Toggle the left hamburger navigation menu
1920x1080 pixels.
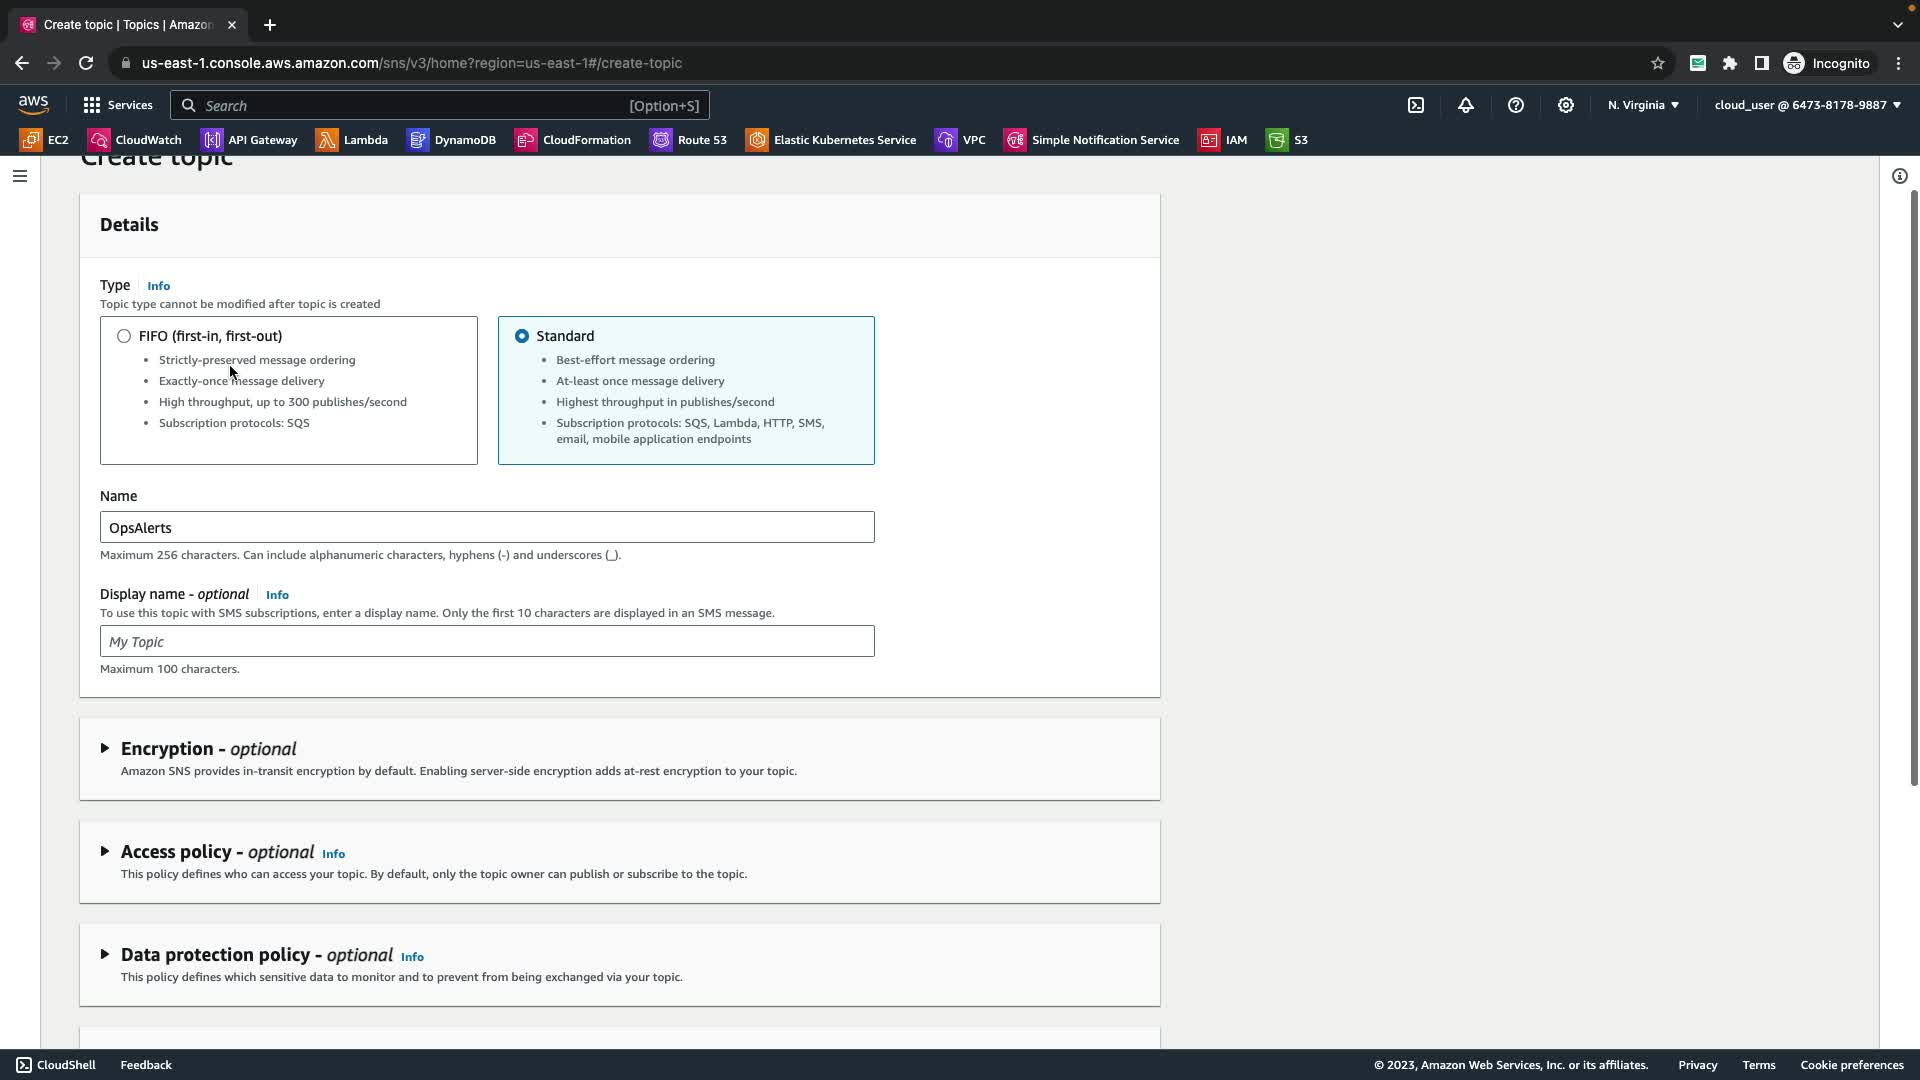20,176
